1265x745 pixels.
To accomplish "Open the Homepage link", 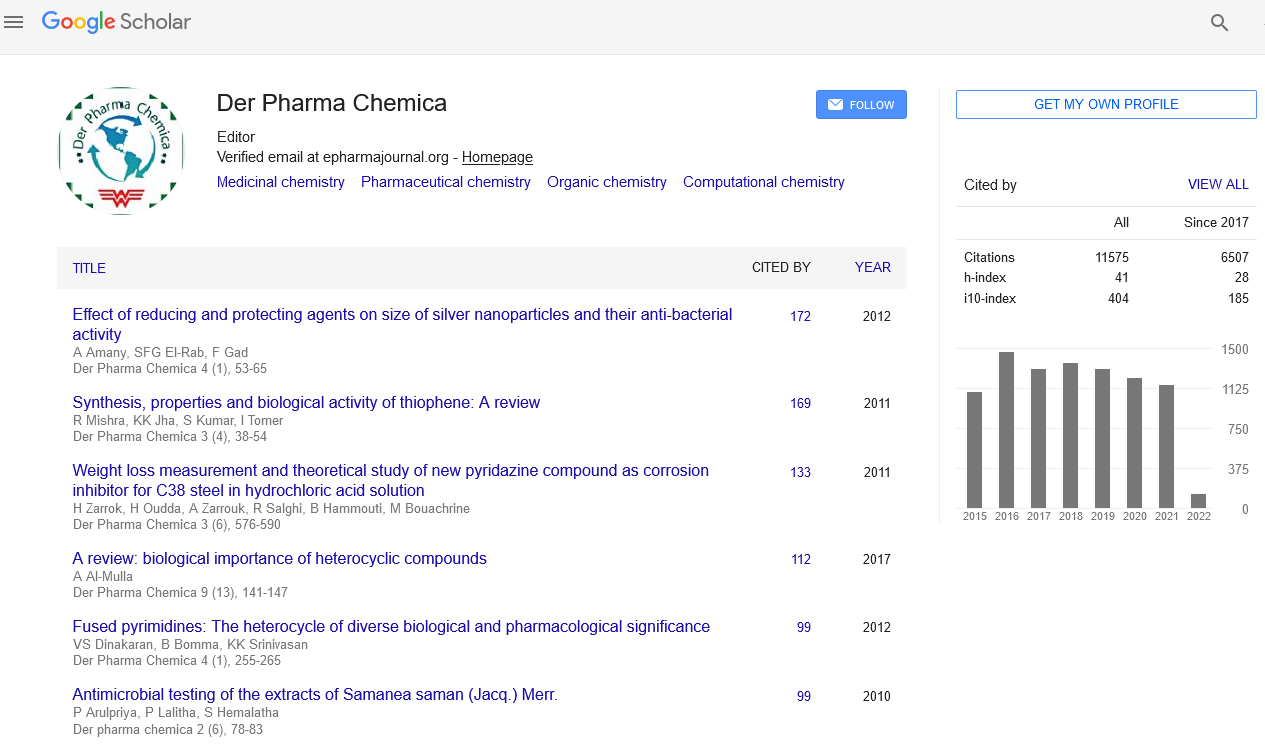I will coord(497,157).
